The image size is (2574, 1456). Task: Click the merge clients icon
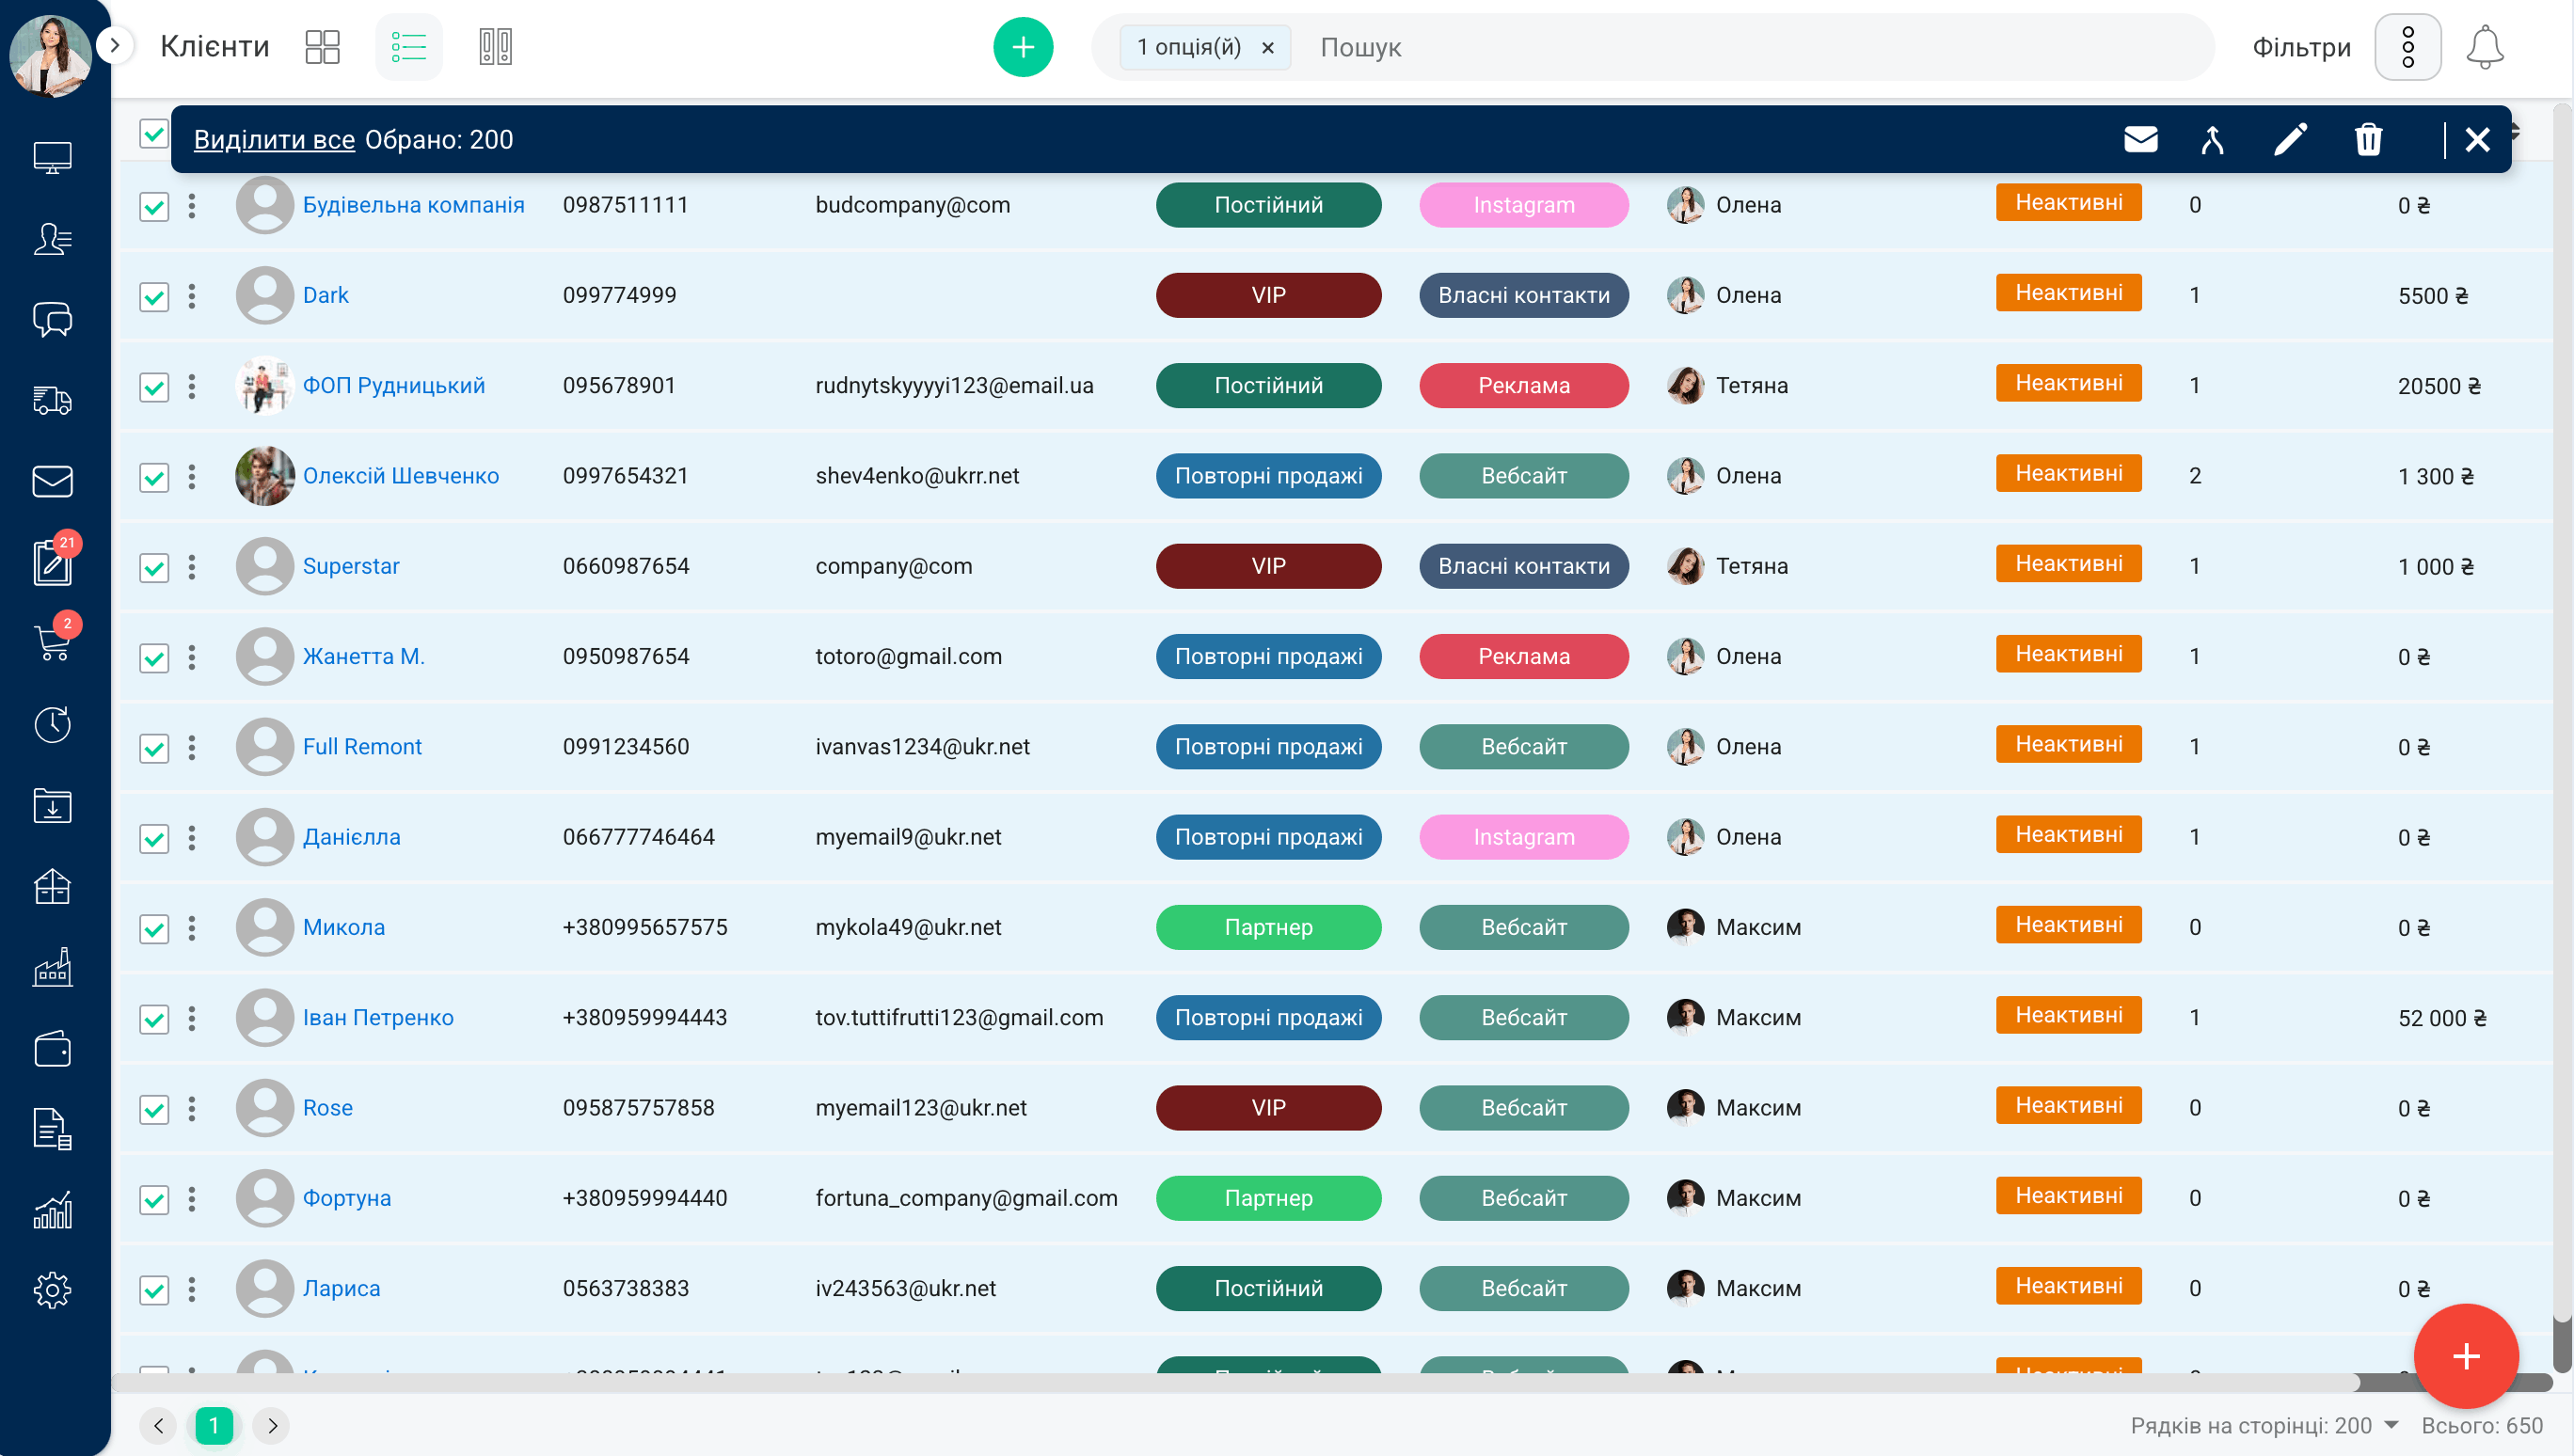coord(2212,139)
